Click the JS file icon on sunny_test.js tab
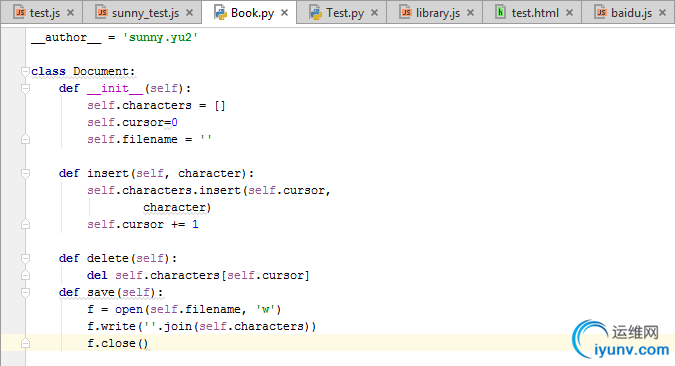The image size is (675, 366). tap(102, 12)
